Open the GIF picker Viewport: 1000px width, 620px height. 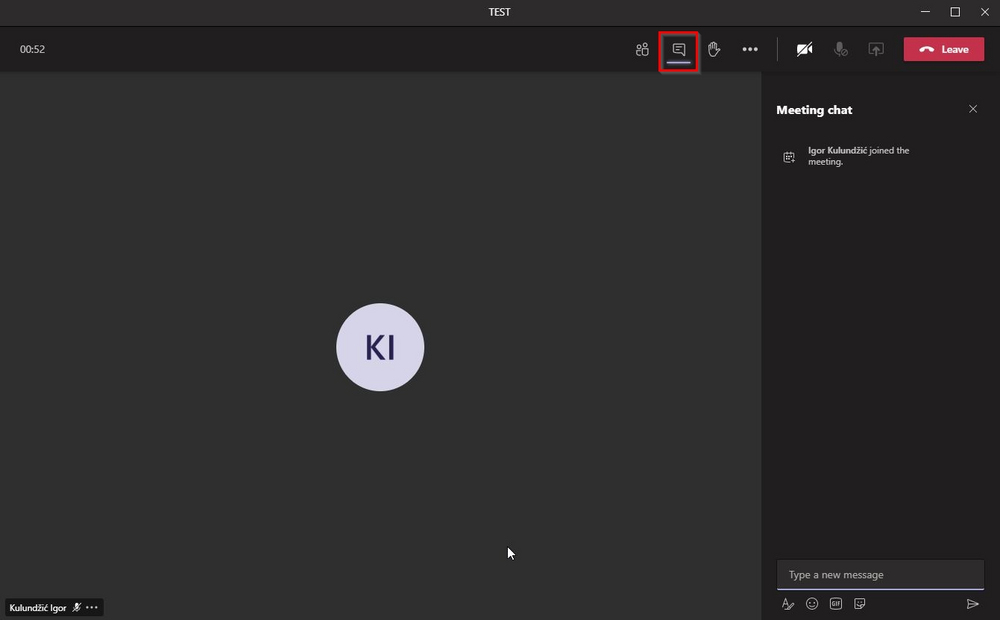(x=835, y=603)
